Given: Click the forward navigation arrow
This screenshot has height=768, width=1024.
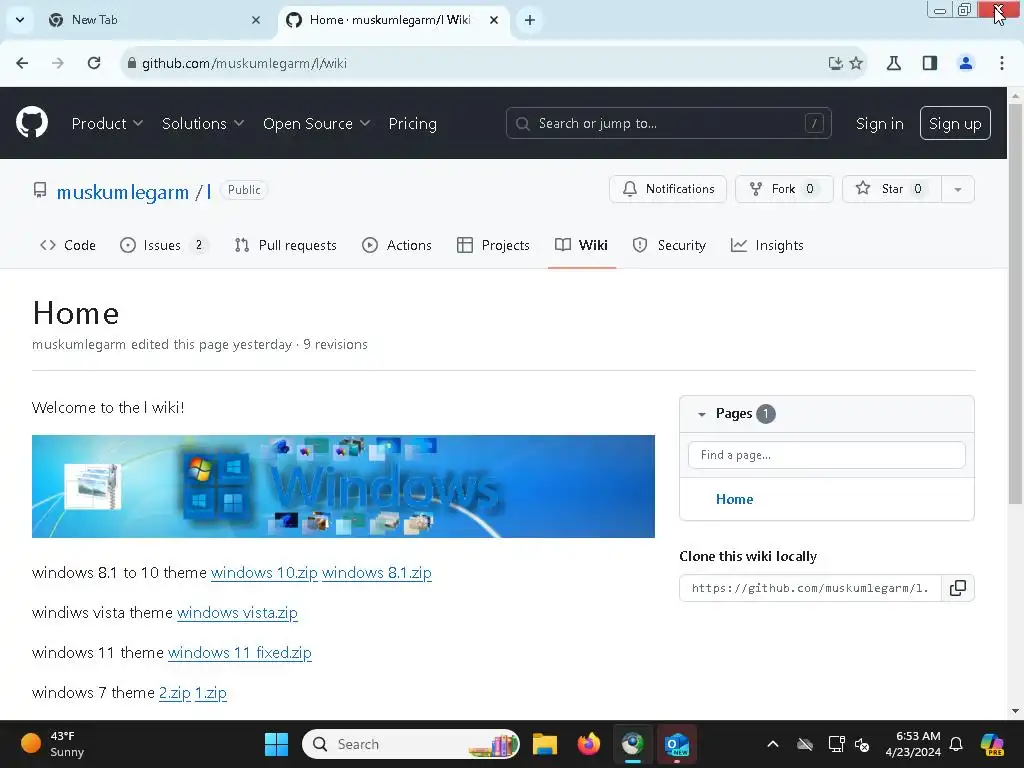Looking at the screenshot, I should (x=58, y=63).
